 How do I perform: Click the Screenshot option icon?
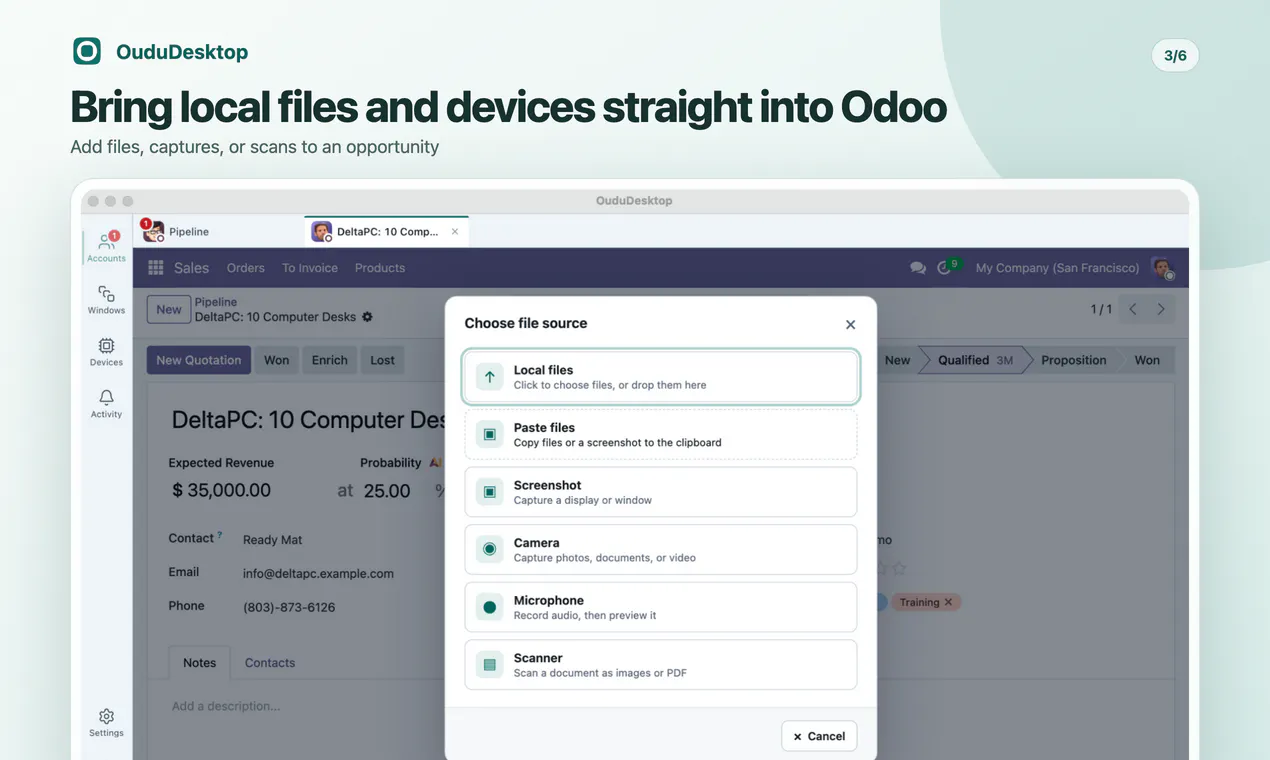pos(489,492)
